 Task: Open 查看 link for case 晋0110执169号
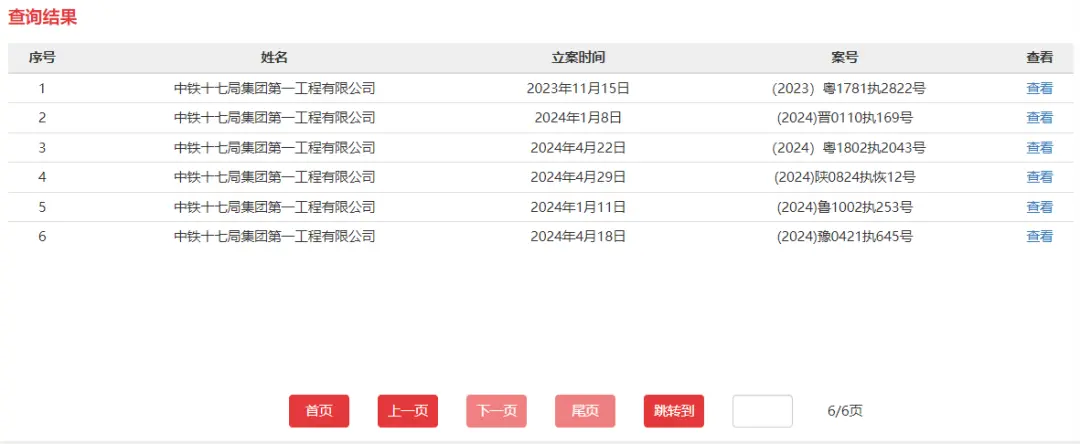point(1039,118)
